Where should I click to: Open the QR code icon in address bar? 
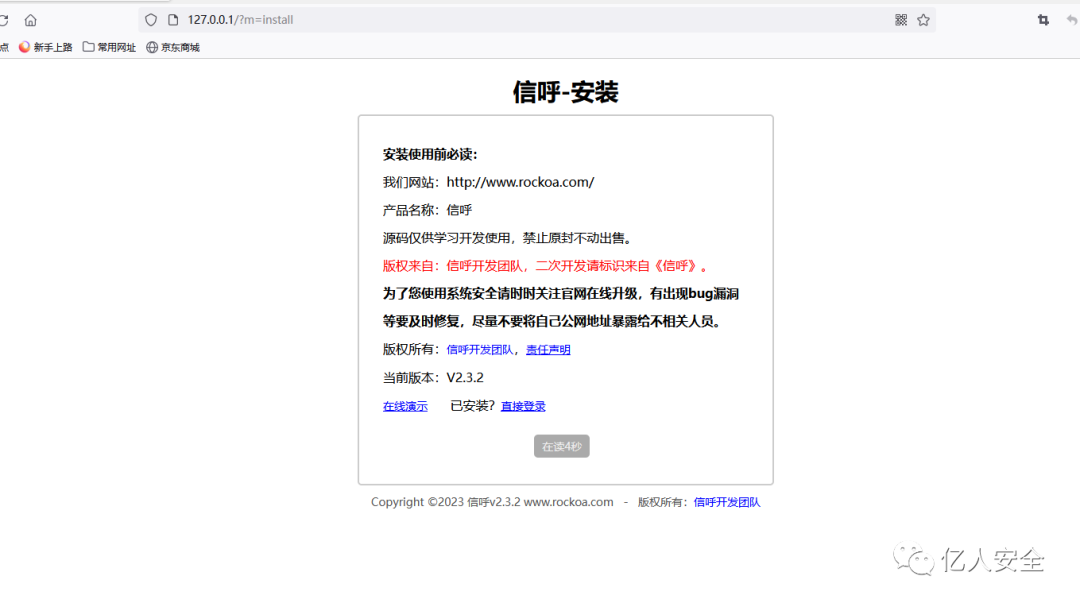tap(901, 20)
